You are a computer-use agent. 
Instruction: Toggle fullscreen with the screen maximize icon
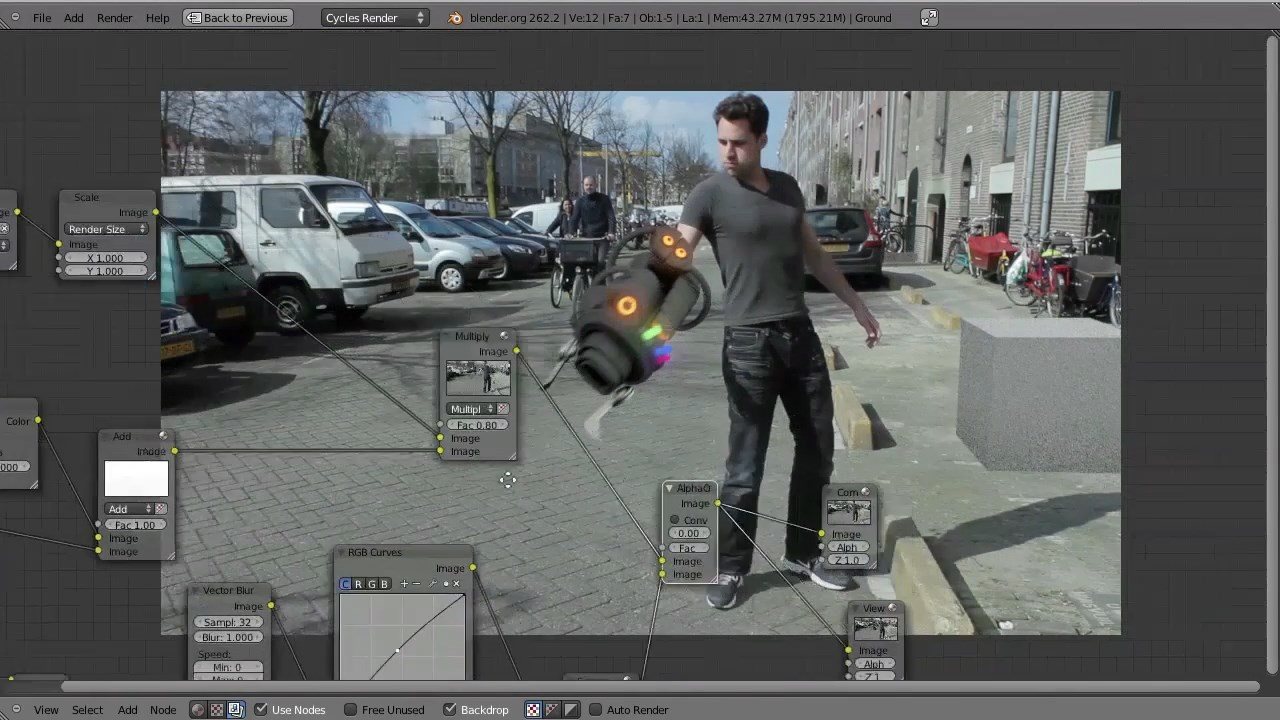929,18
